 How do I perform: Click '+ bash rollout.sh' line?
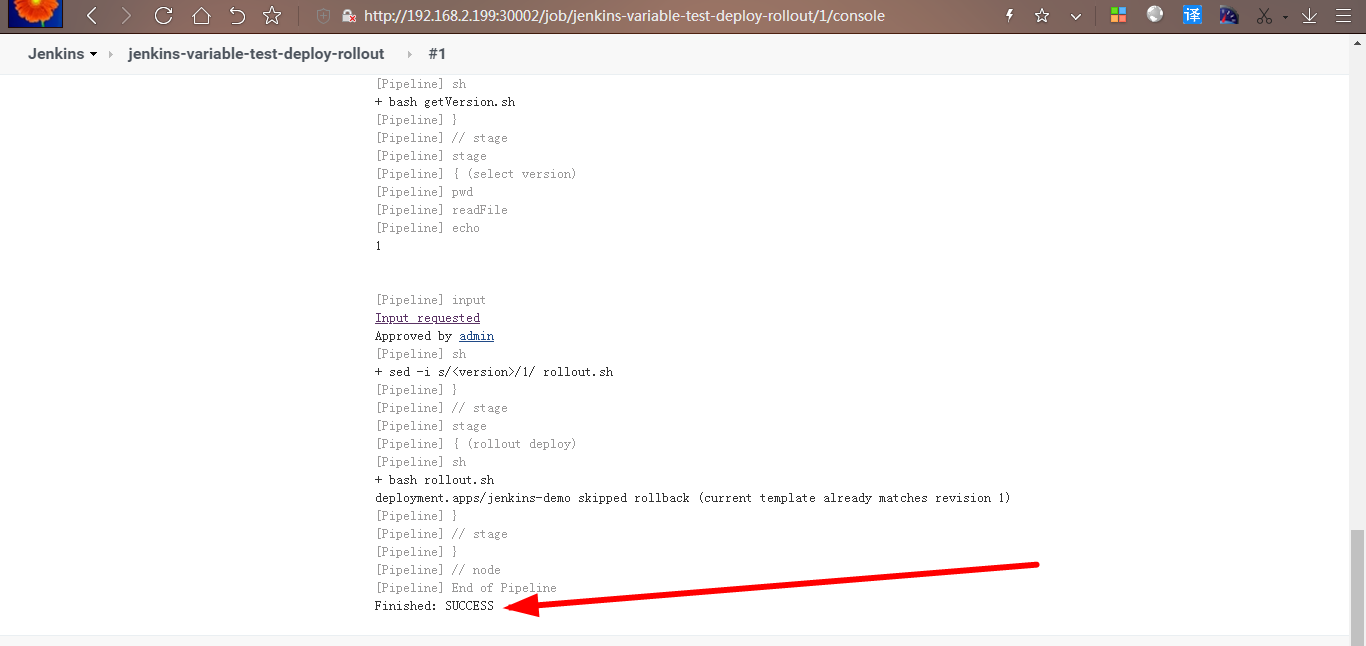(434, 480)
